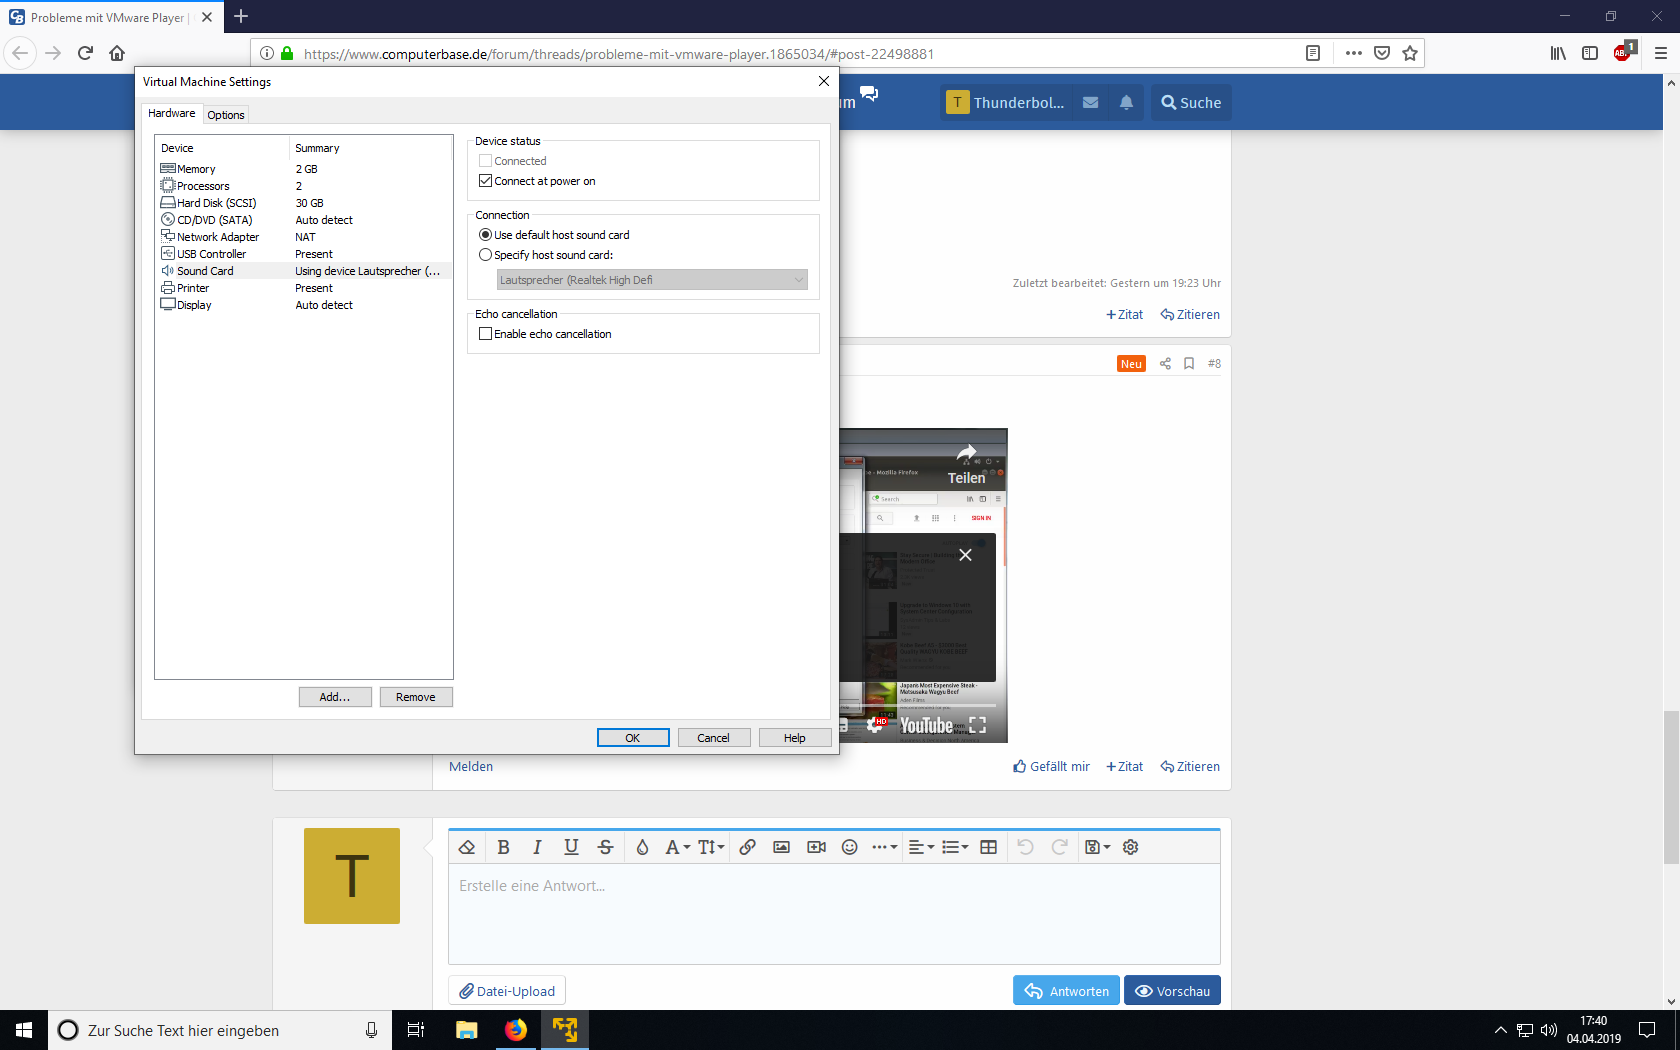This screenshot has width=1680, height=1050.
Task: Undo the last editor change
Action: coord(1025,847)
